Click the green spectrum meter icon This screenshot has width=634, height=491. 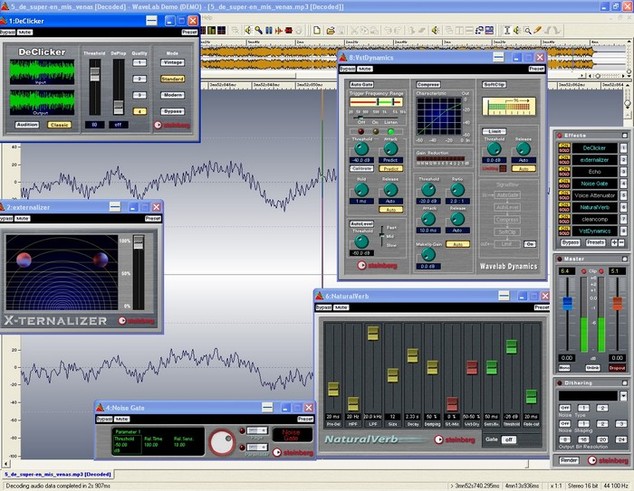[211, 30]
